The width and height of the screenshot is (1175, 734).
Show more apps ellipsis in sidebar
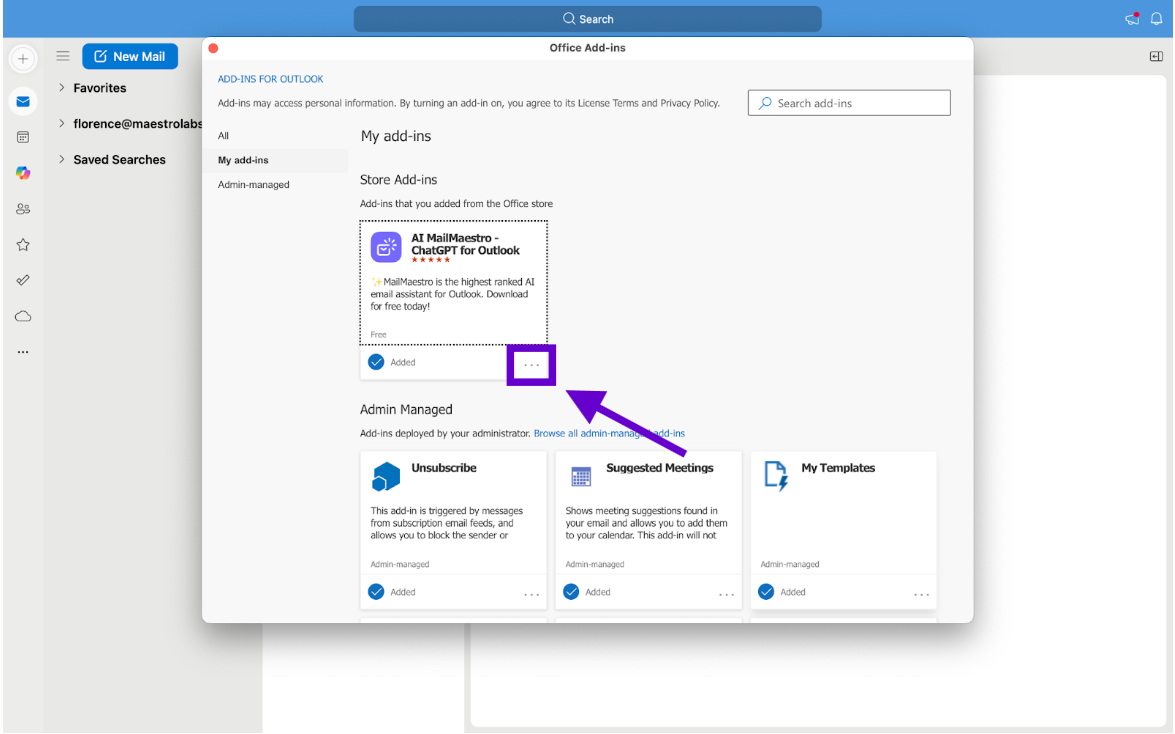pos(23,352)
